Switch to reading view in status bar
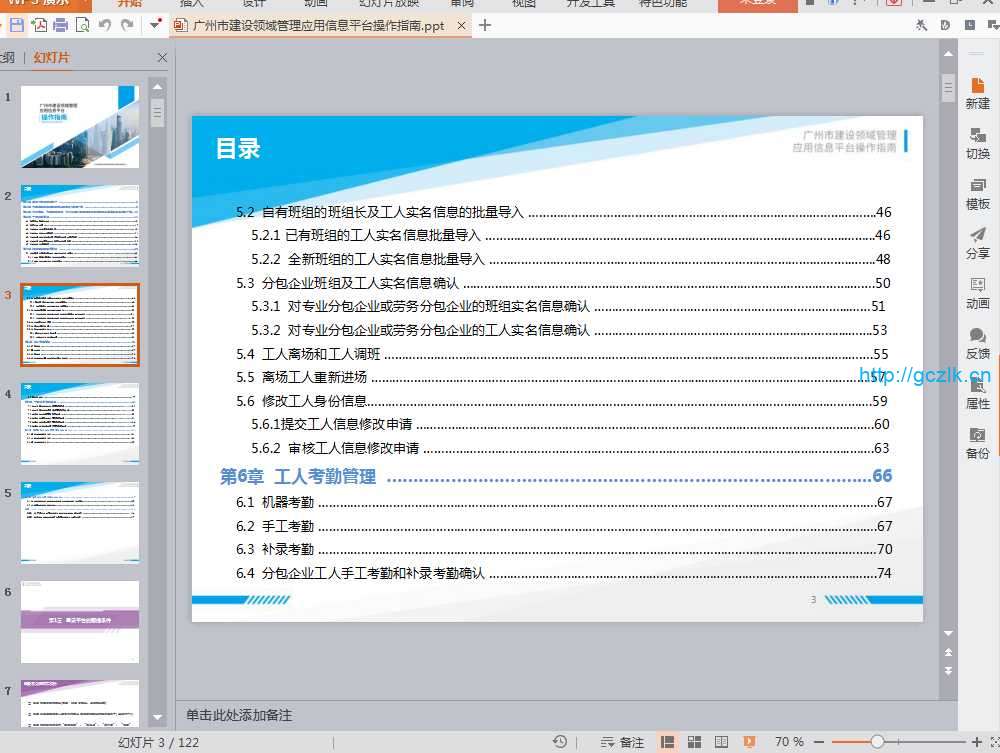Viewport: 1000px width, 753px height. tap(721, 742)
